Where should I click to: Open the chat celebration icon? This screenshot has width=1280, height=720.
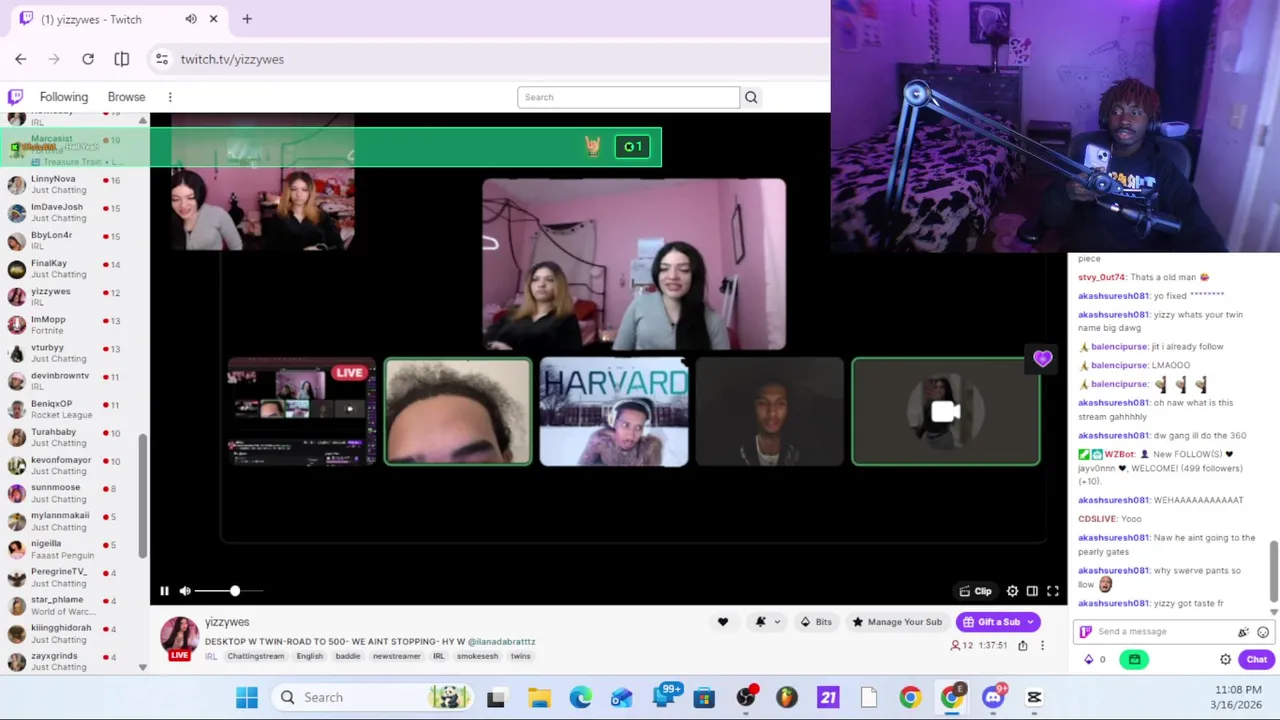[x=1243, y=632]
